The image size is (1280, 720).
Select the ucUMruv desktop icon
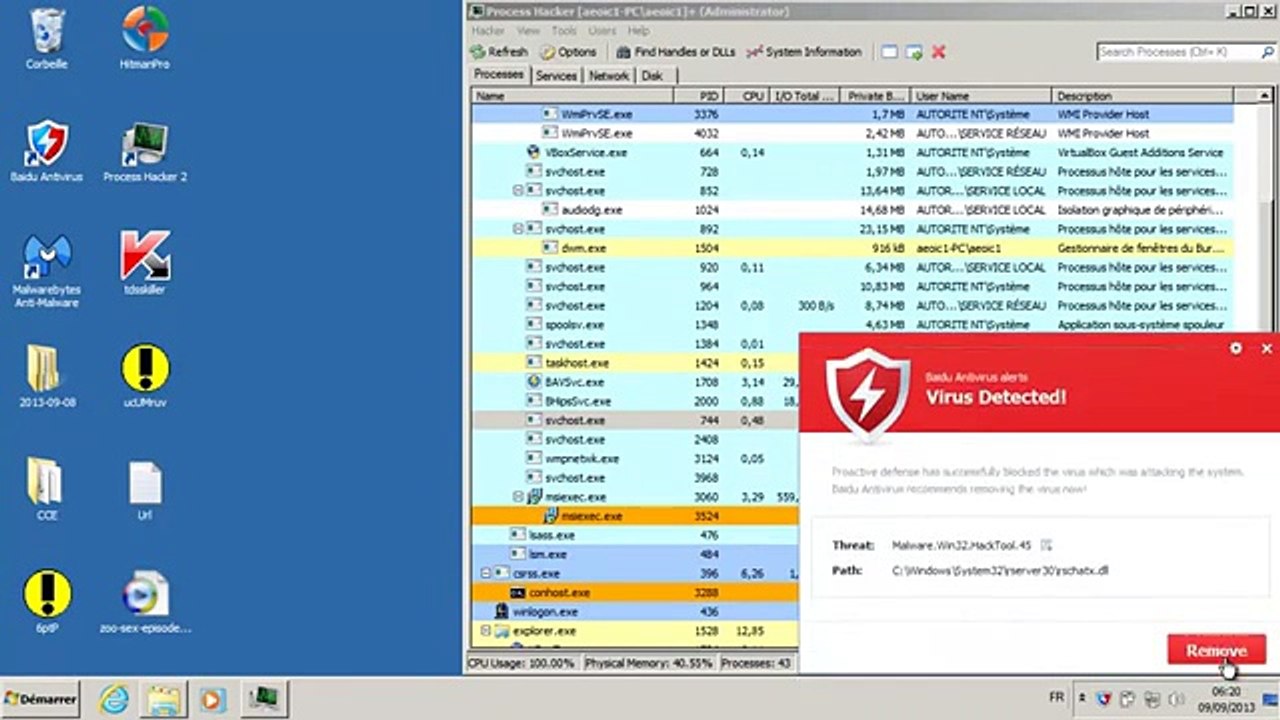pos(145,376)
